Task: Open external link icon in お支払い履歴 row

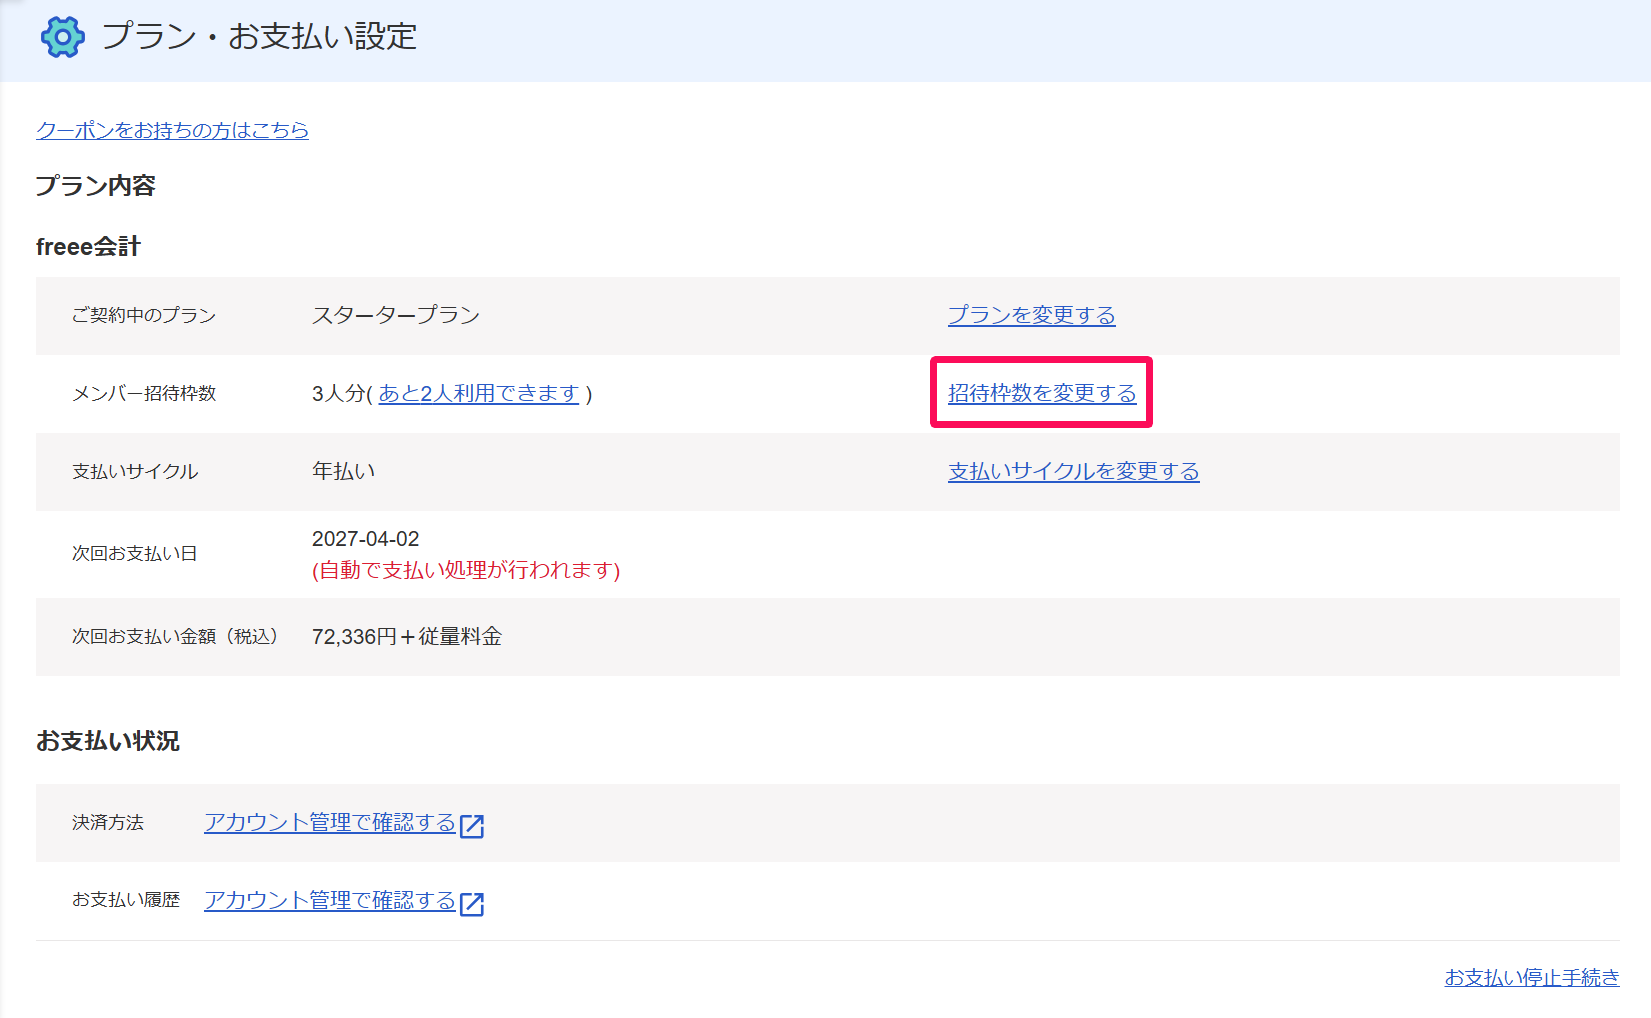Action: [472, 903]
